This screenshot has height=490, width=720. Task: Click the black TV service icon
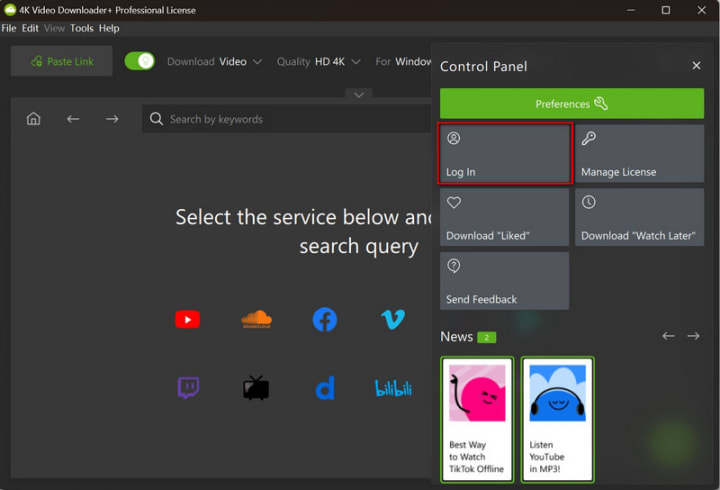click(x=256, y=388)
